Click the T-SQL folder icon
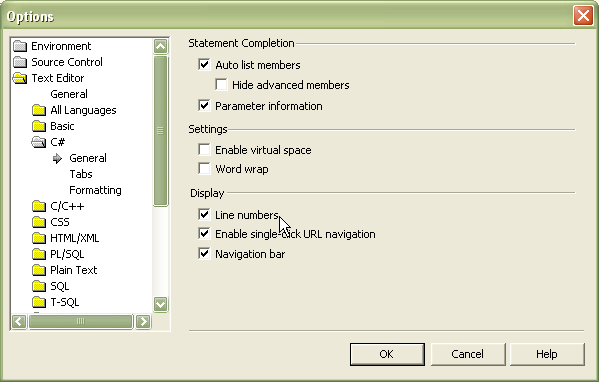Image resolution: width=599 pixels, height=382 pixels. 39,303
